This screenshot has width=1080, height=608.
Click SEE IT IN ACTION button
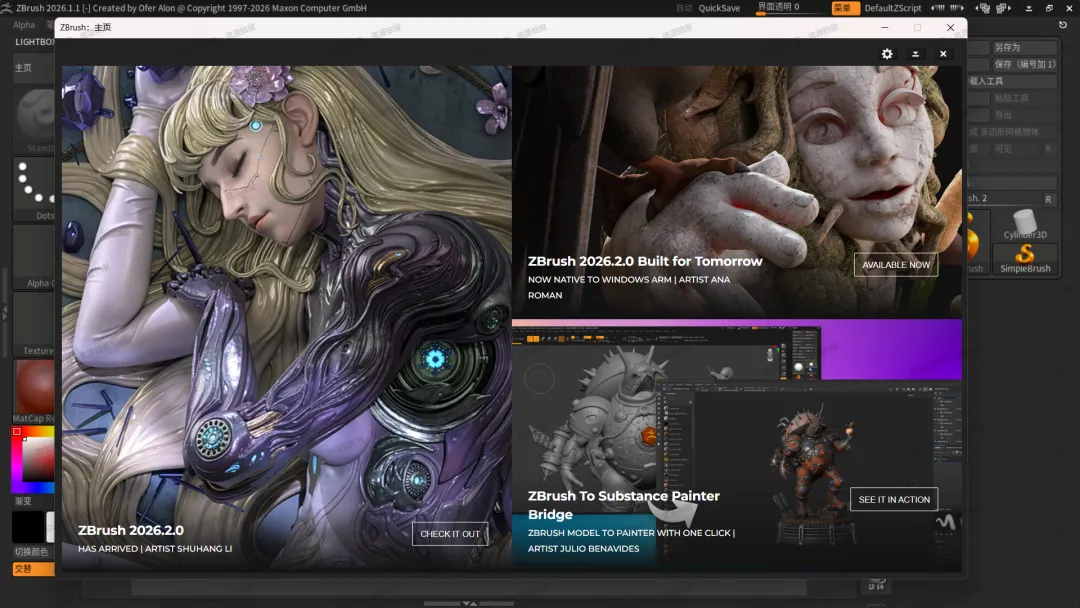tap(894, 499)
